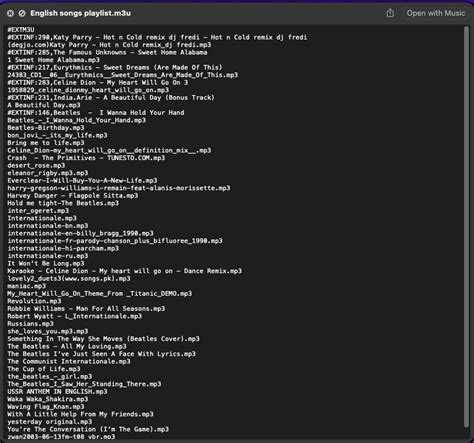Click the line 'Beatles-Birthday.mp3'
Viewport: 474px width, 443px height.
pos(46,128)
